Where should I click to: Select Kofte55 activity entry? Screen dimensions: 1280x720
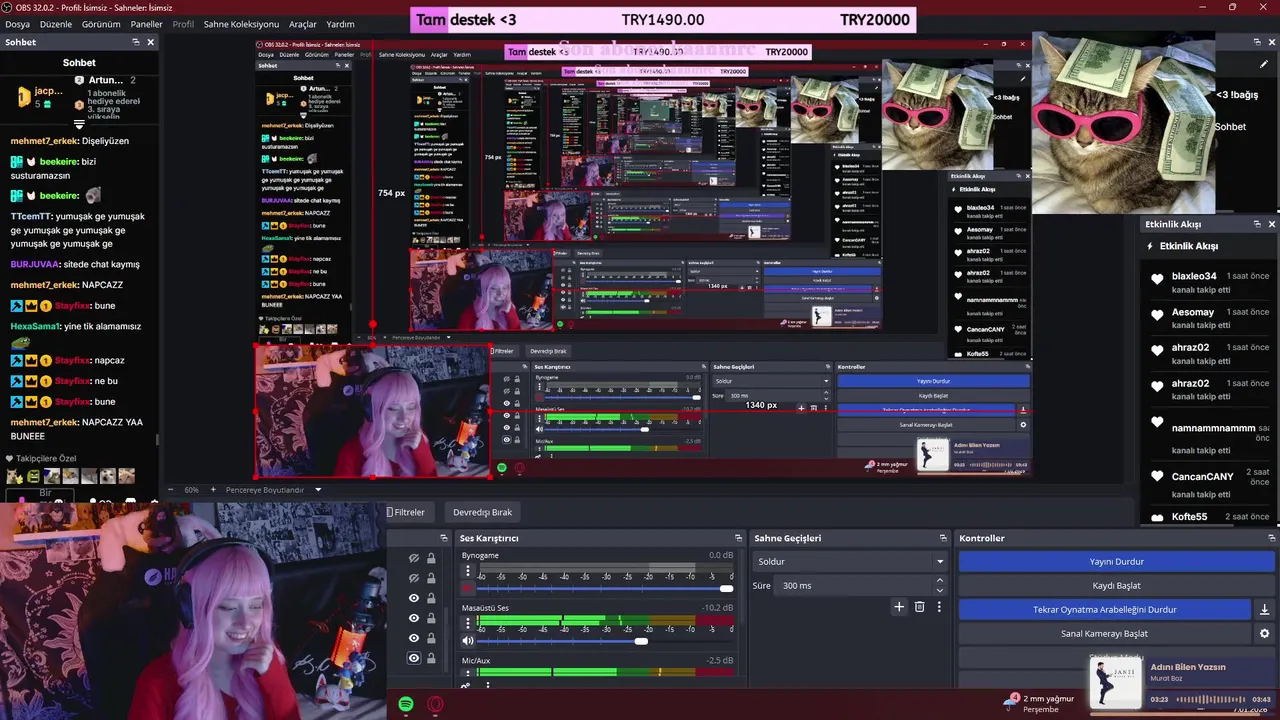(x=1208, y=517)
